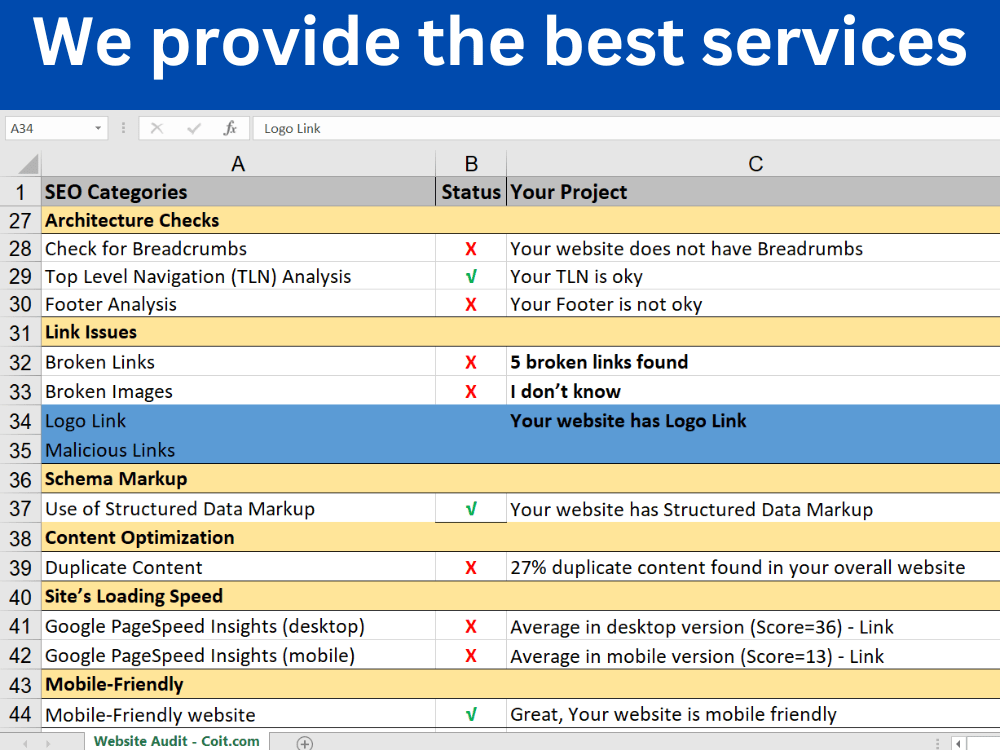Click green check status for Structured Data row
1000x750 pixels.
[471, 509]
